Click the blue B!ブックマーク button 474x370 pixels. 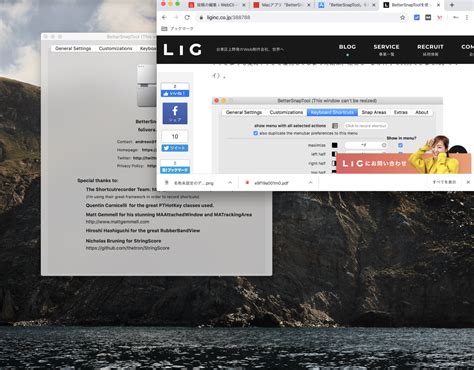pos(175,170)
